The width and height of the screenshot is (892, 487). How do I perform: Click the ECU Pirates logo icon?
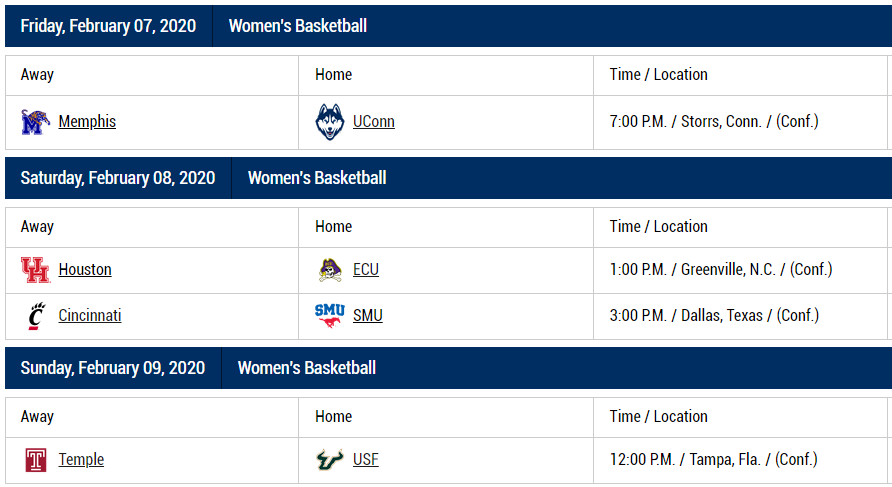pyautogui.click(x=330, y=270)
